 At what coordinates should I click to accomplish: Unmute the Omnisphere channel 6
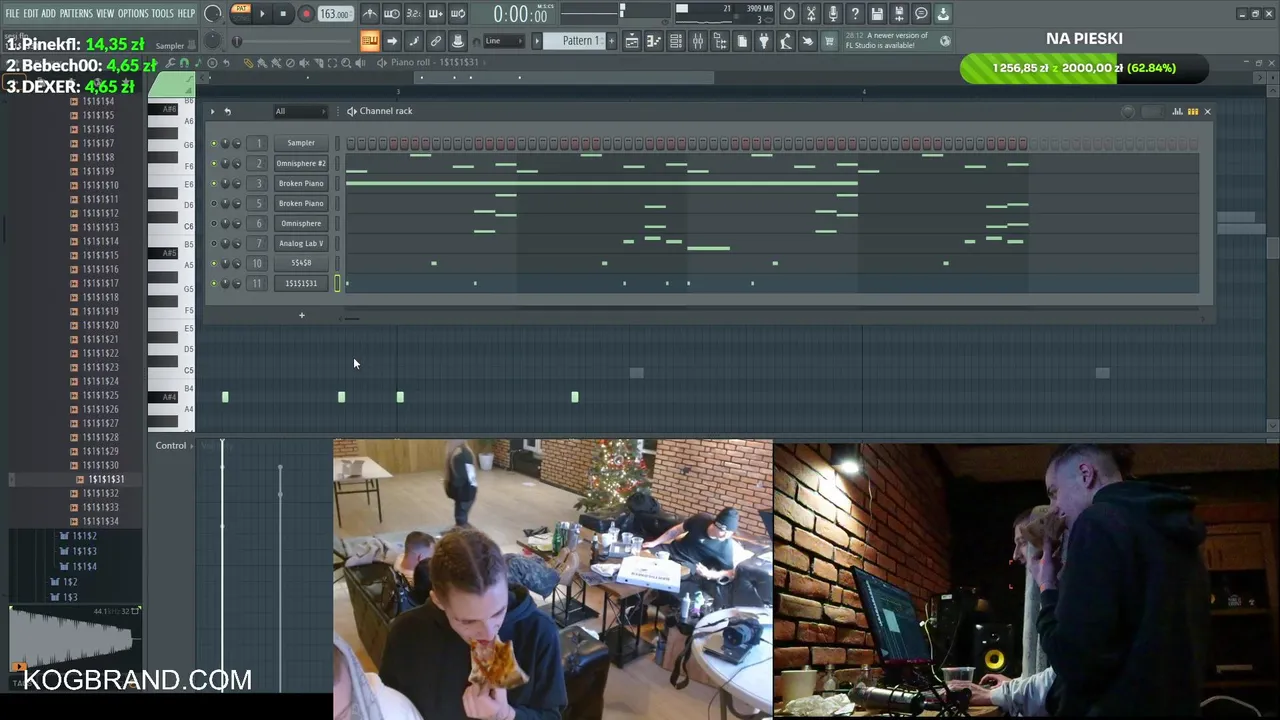point(213,223)
